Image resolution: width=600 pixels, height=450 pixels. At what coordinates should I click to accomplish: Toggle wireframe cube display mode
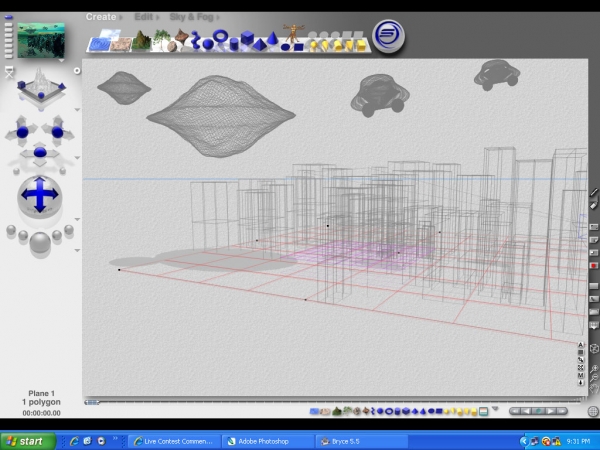[593, 349]
